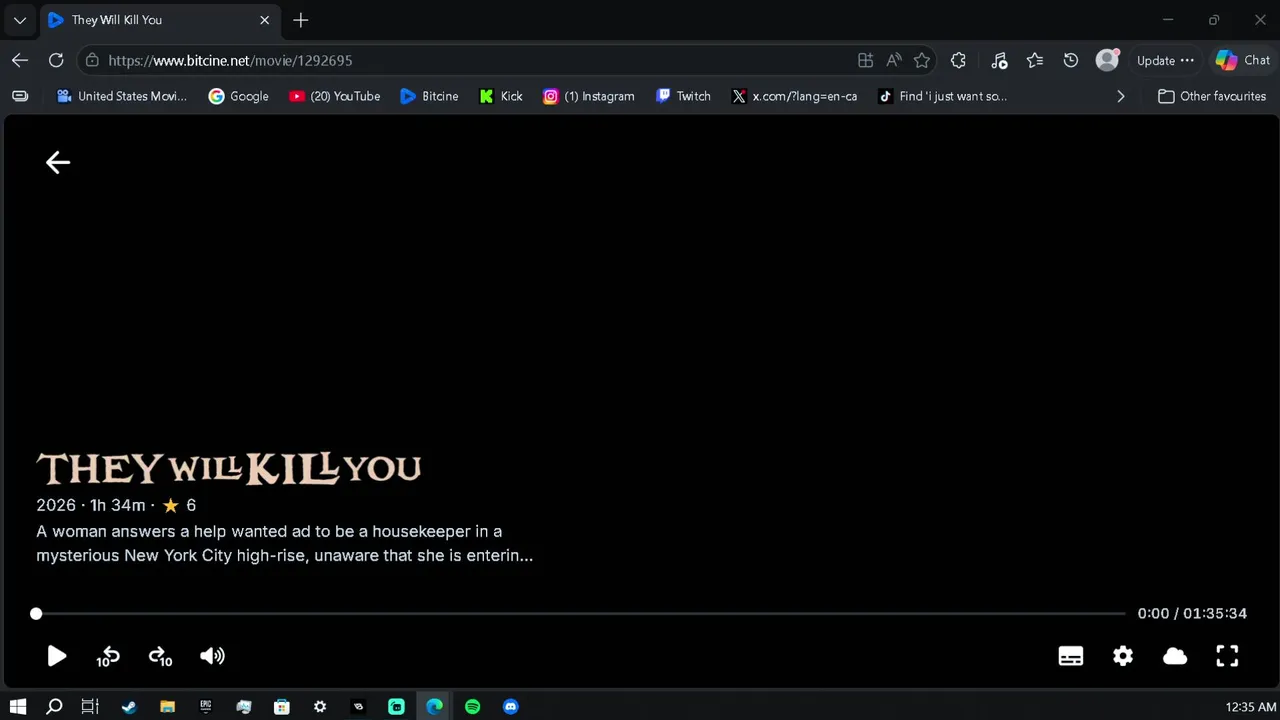Open Discord from taskbar

(x=511, y=706)
